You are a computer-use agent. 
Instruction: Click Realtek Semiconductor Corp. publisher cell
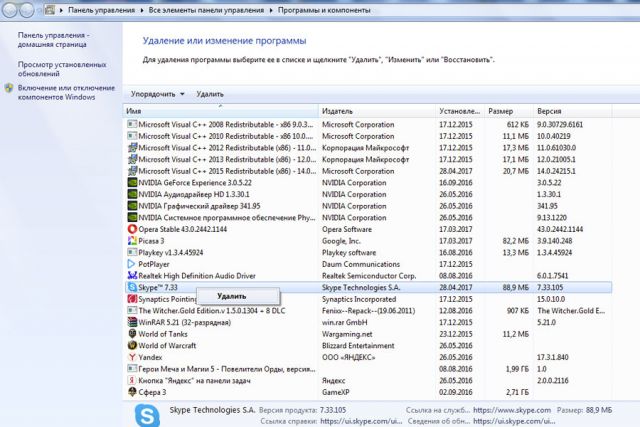point(369,276)
